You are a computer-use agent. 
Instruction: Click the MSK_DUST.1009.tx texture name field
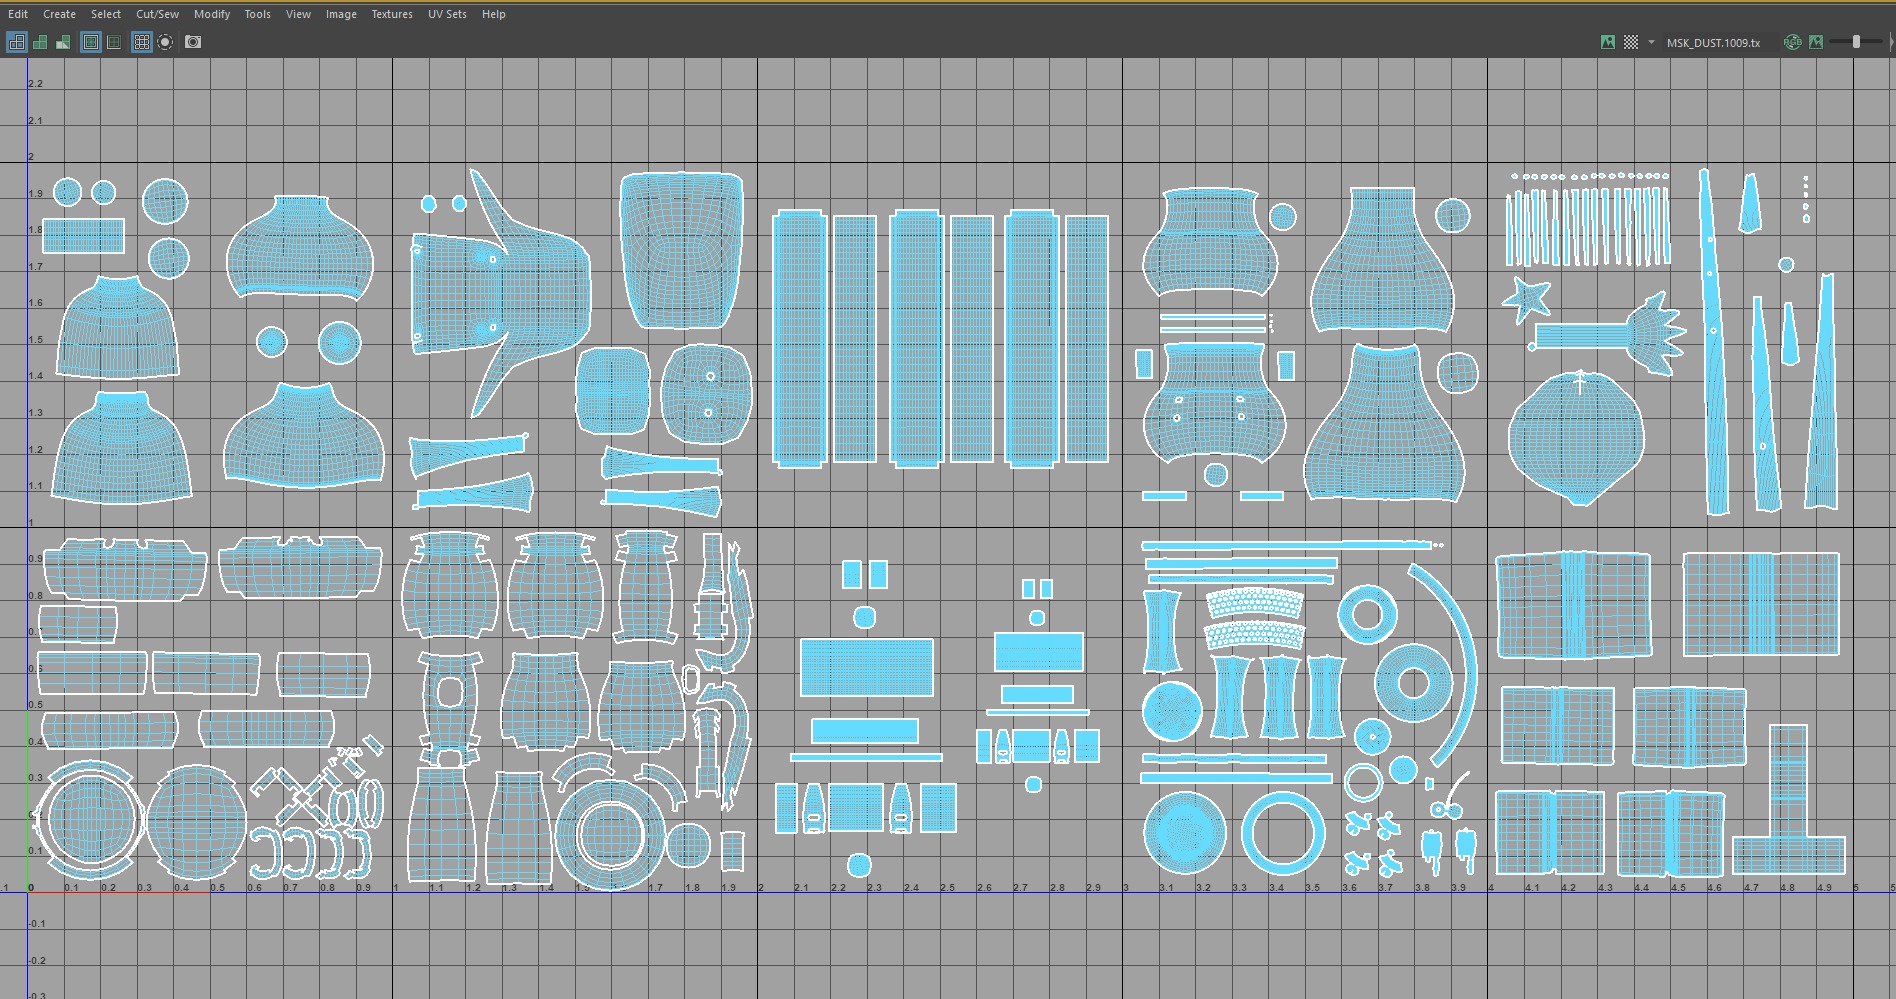(x=1713, y=43)
